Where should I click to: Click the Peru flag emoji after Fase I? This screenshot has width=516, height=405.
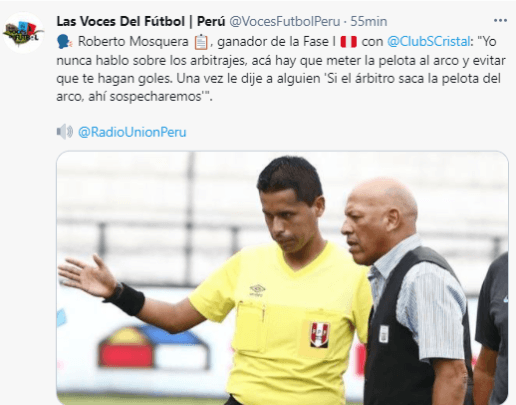(x=349, y=42)
